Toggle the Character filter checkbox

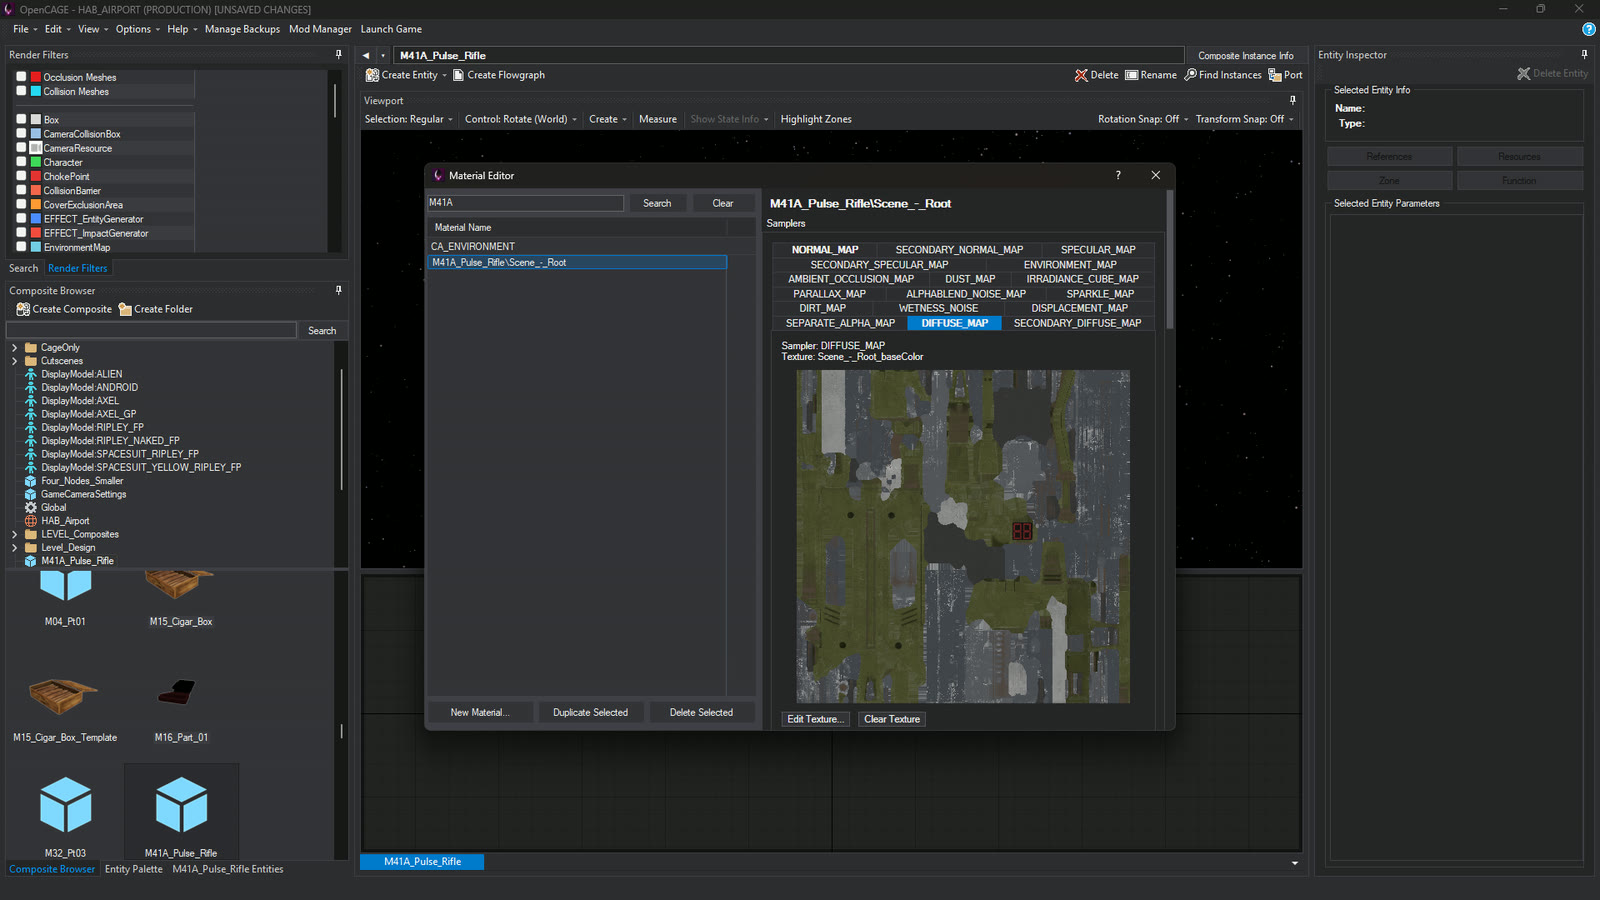point(21,162)
